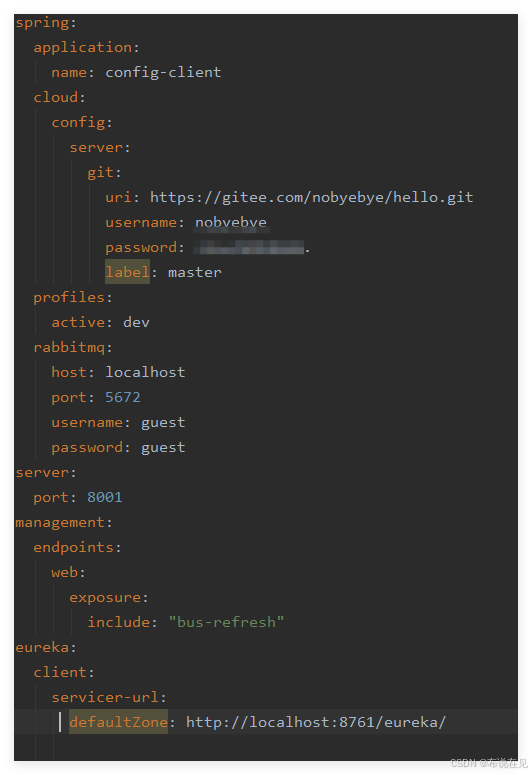Click the highlighted defaultZone key
Viewport: 532px width, 775px height.
pyautogui.click(x=118, y=722)
